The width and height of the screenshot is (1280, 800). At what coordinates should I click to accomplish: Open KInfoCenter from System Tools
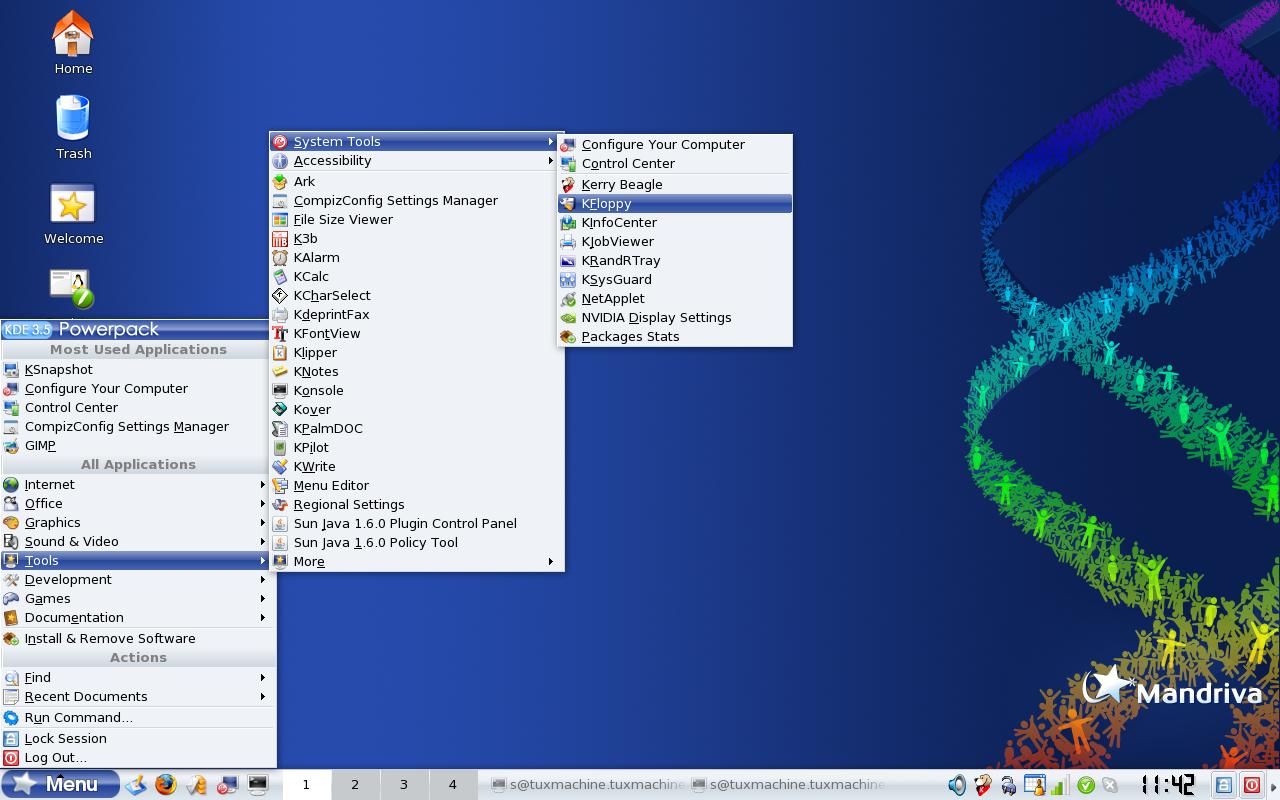(x=675, y=223)
